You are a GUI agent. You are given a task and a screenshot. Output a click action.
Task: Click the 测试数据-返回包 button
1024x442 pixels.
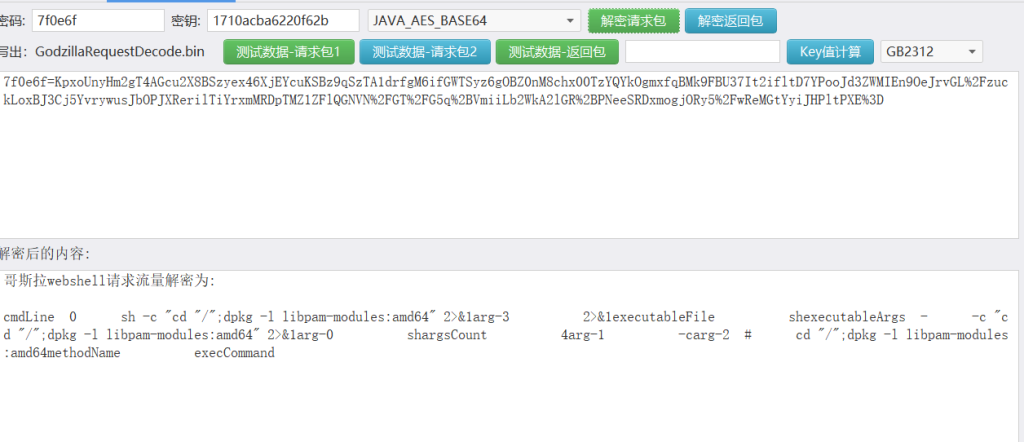557,52
